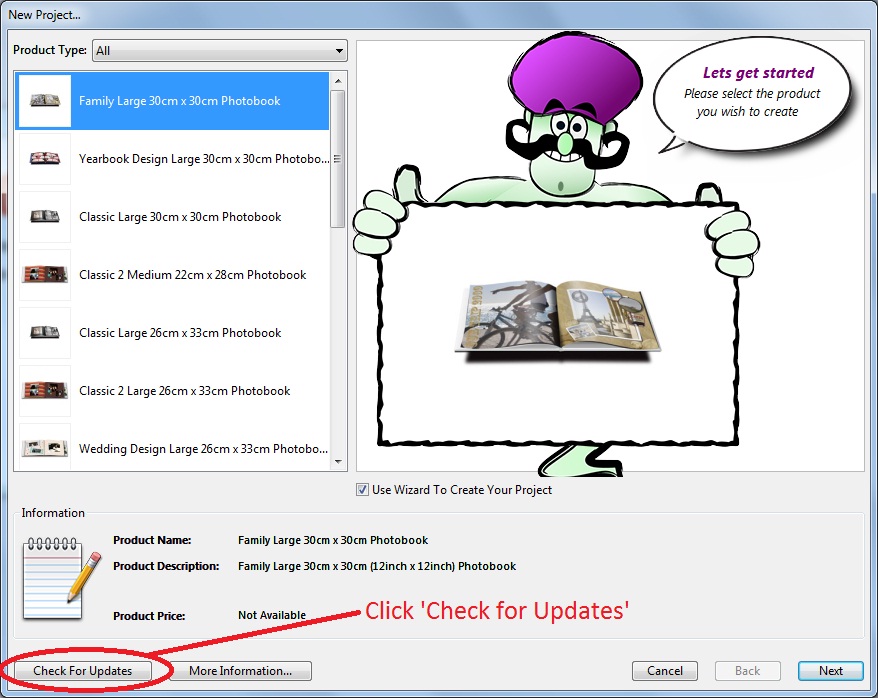The image size is (878, 698).
Task: Select 'Classic Large 30cm x 30cm Photobook' text
Action: click(x=180, y=217)
